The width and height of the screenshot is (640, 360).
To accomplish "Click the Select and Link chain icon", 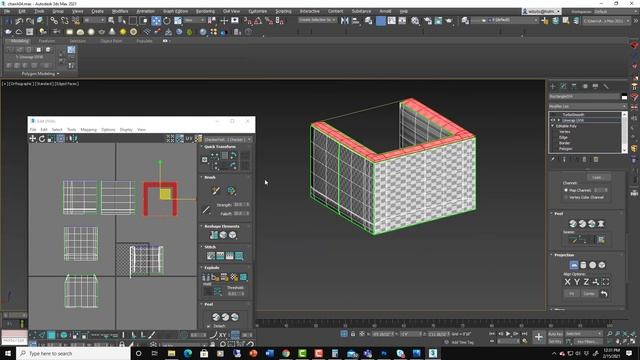I will point(54,20).
